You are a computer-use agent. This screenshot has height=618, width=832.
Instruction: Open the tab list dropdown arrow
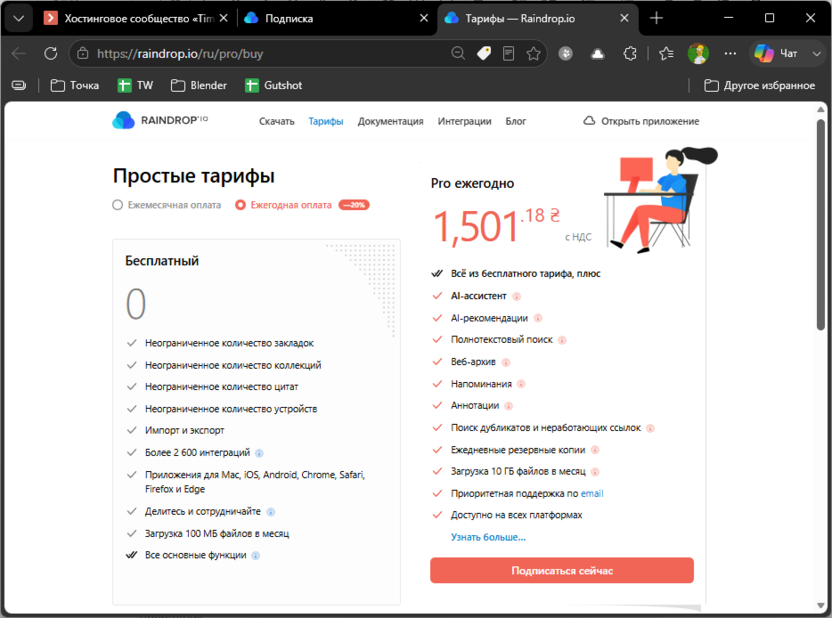19,19
